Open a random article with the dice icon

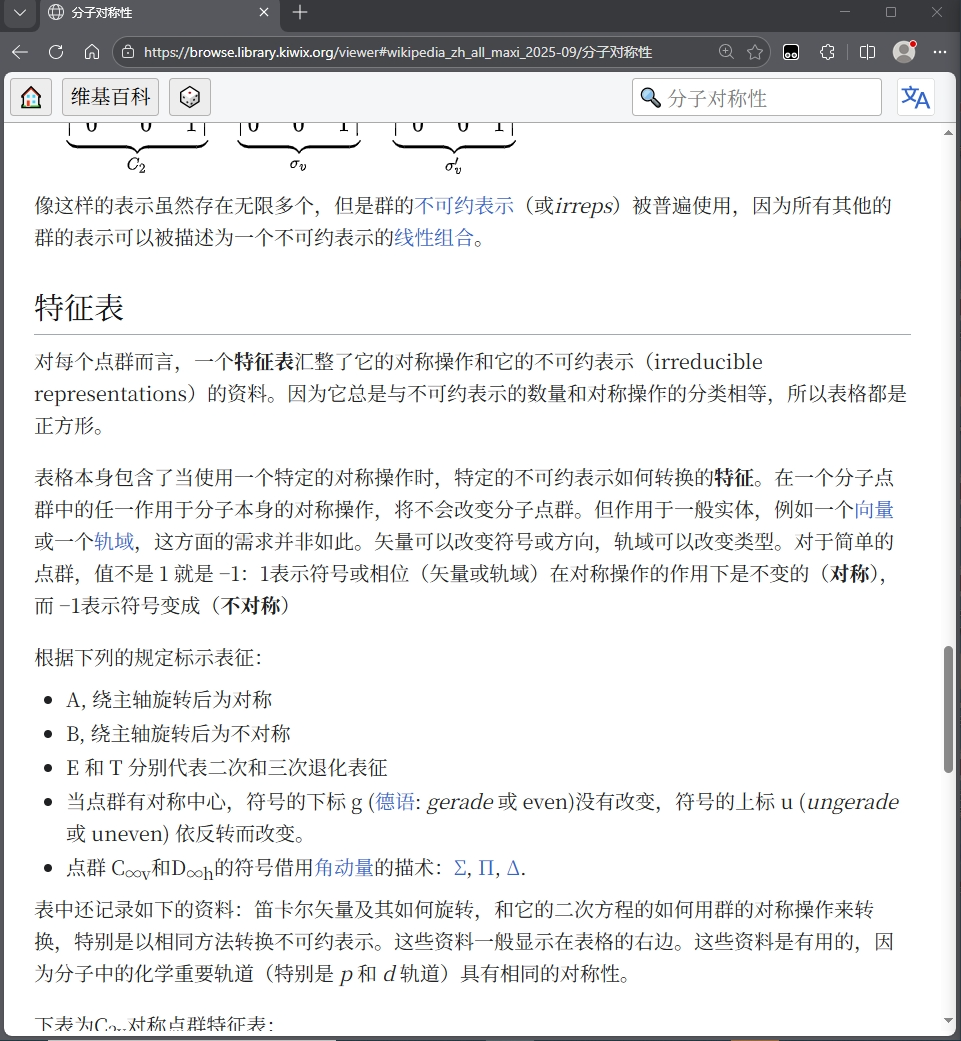tap(189, 97)
